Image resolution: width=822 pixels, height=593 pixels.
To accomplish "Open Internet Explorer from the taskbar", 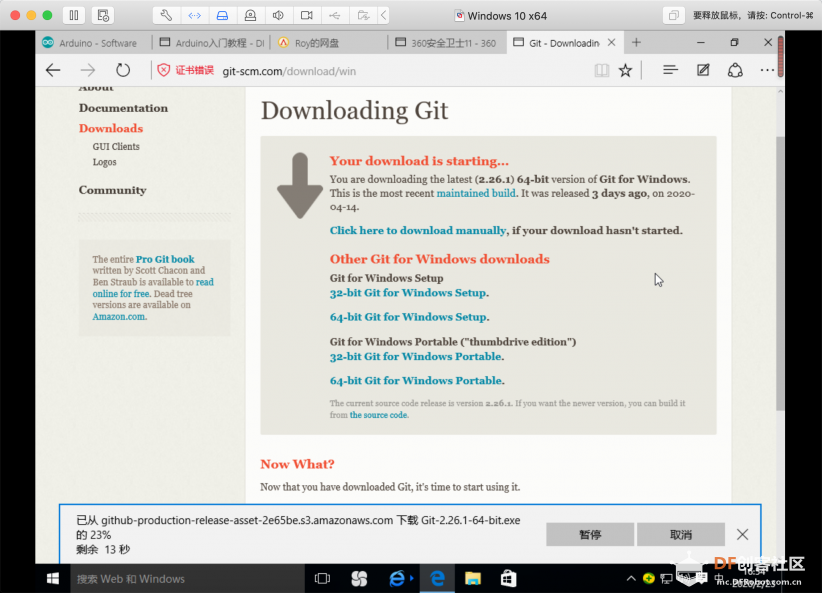I will click(x=398, y=578).
